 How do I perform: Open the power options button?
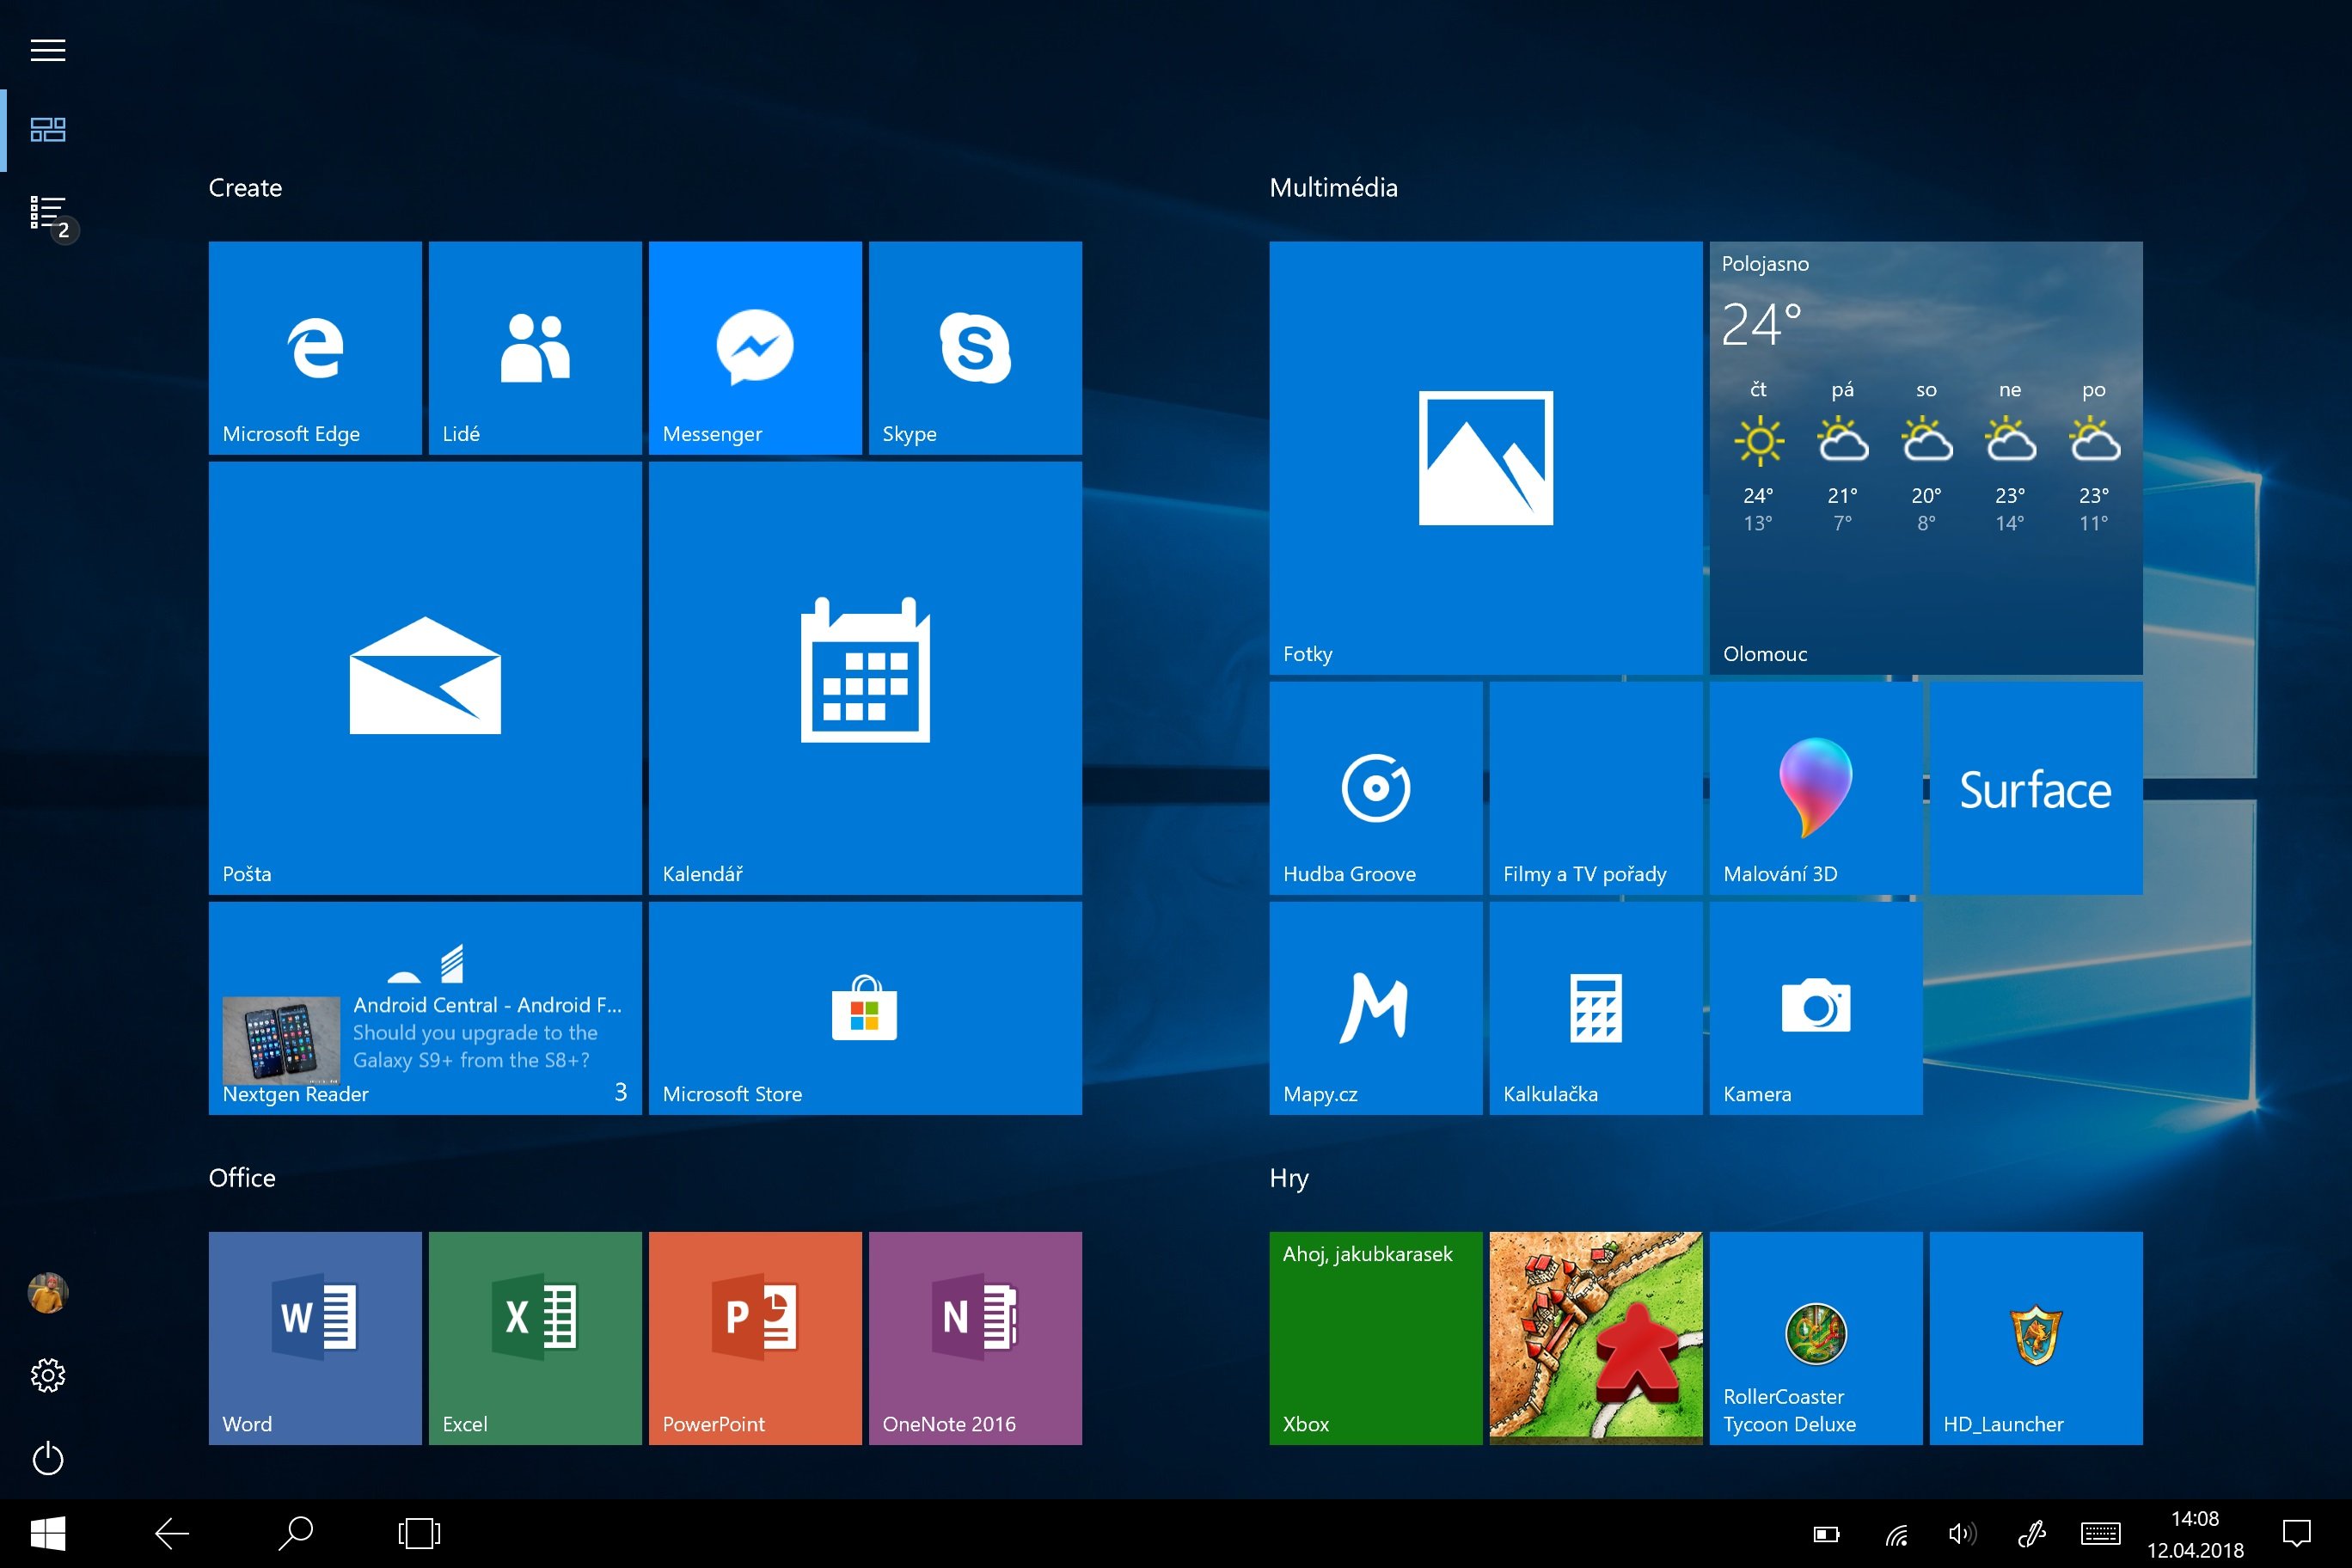[48, 1459]
